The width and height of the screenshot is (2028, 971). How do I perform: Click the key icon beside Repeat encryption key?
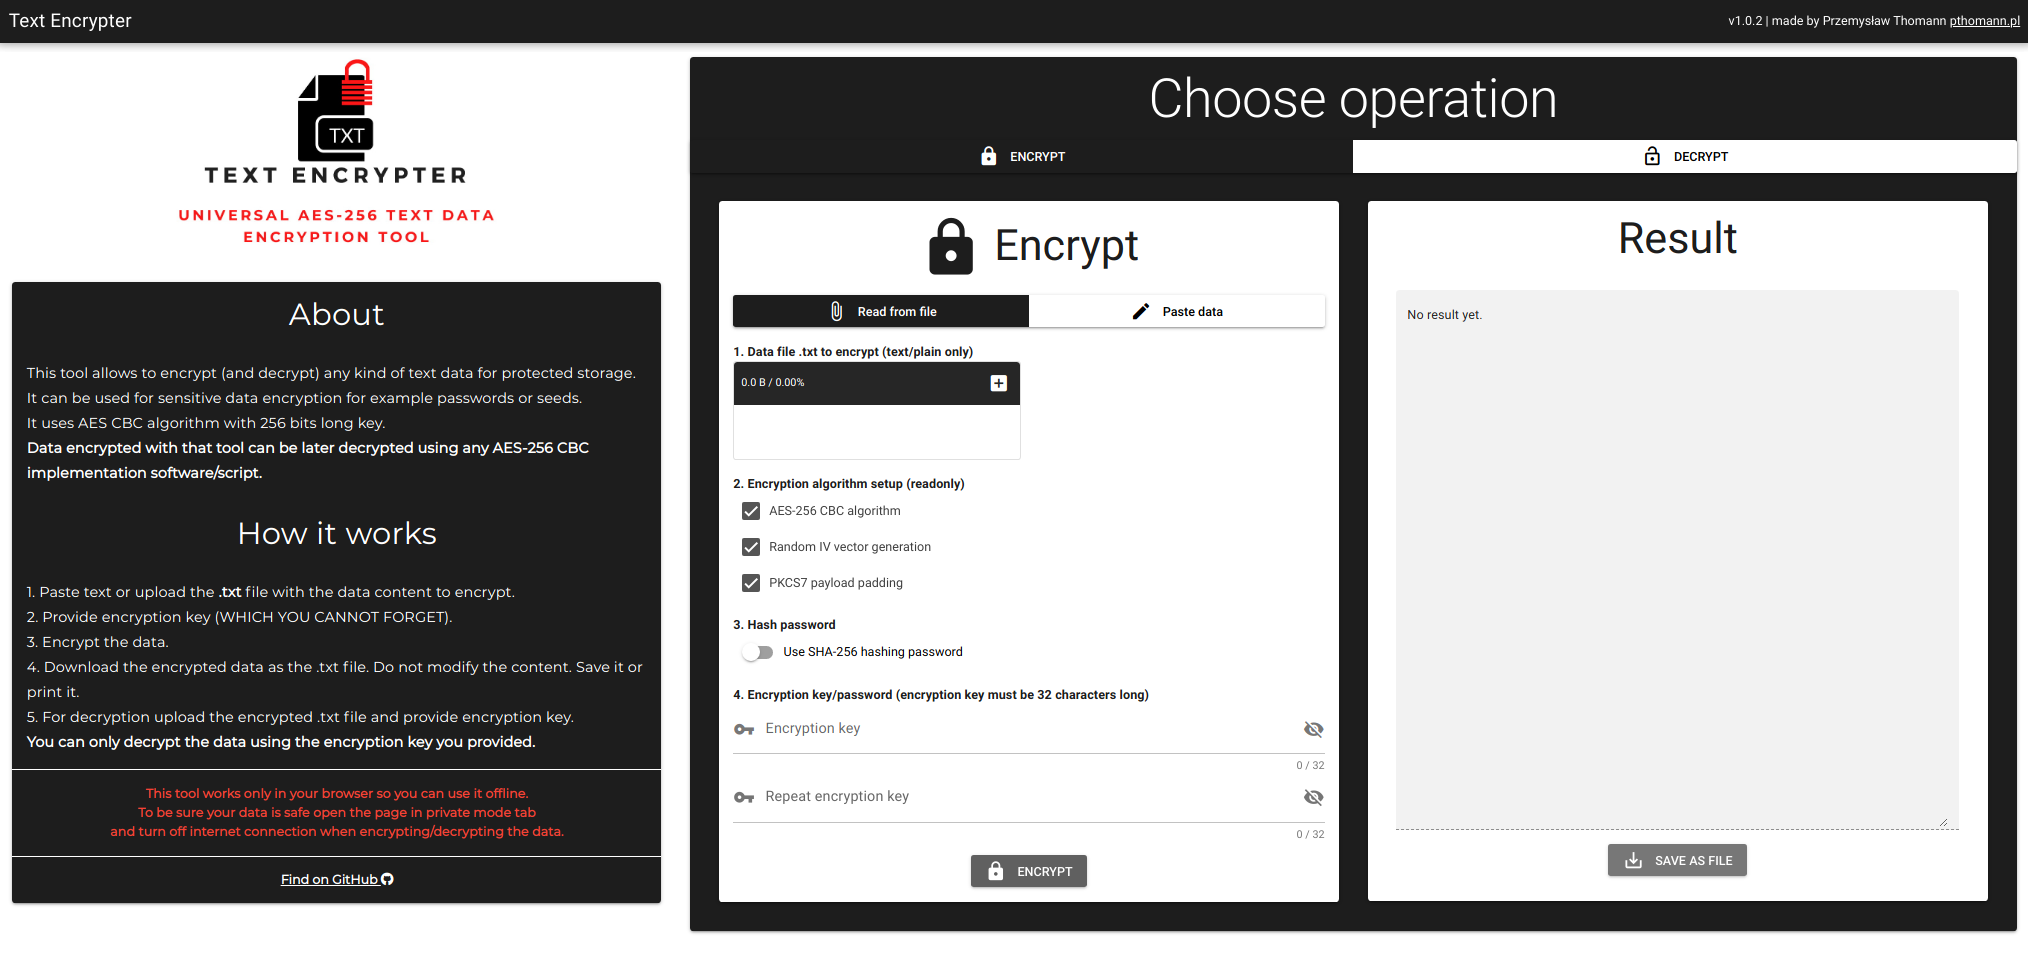point(744,797)
